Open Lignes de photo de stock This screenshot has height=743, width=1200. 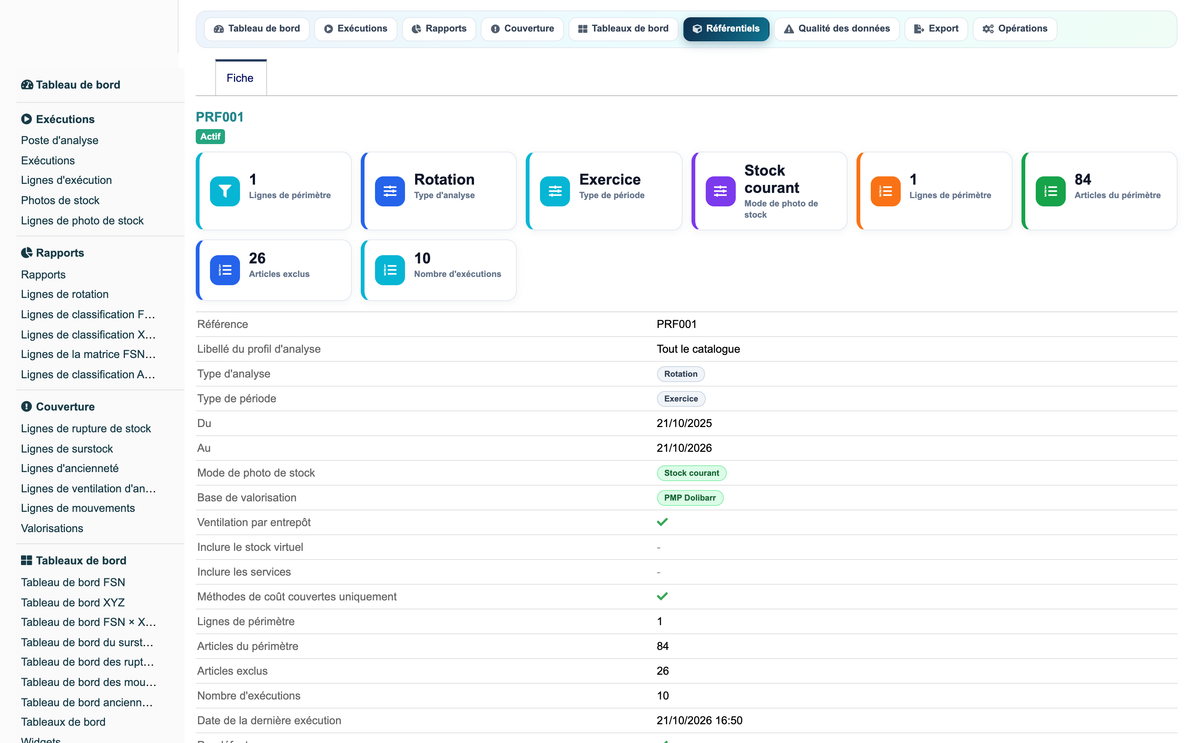tap(82, 221)
